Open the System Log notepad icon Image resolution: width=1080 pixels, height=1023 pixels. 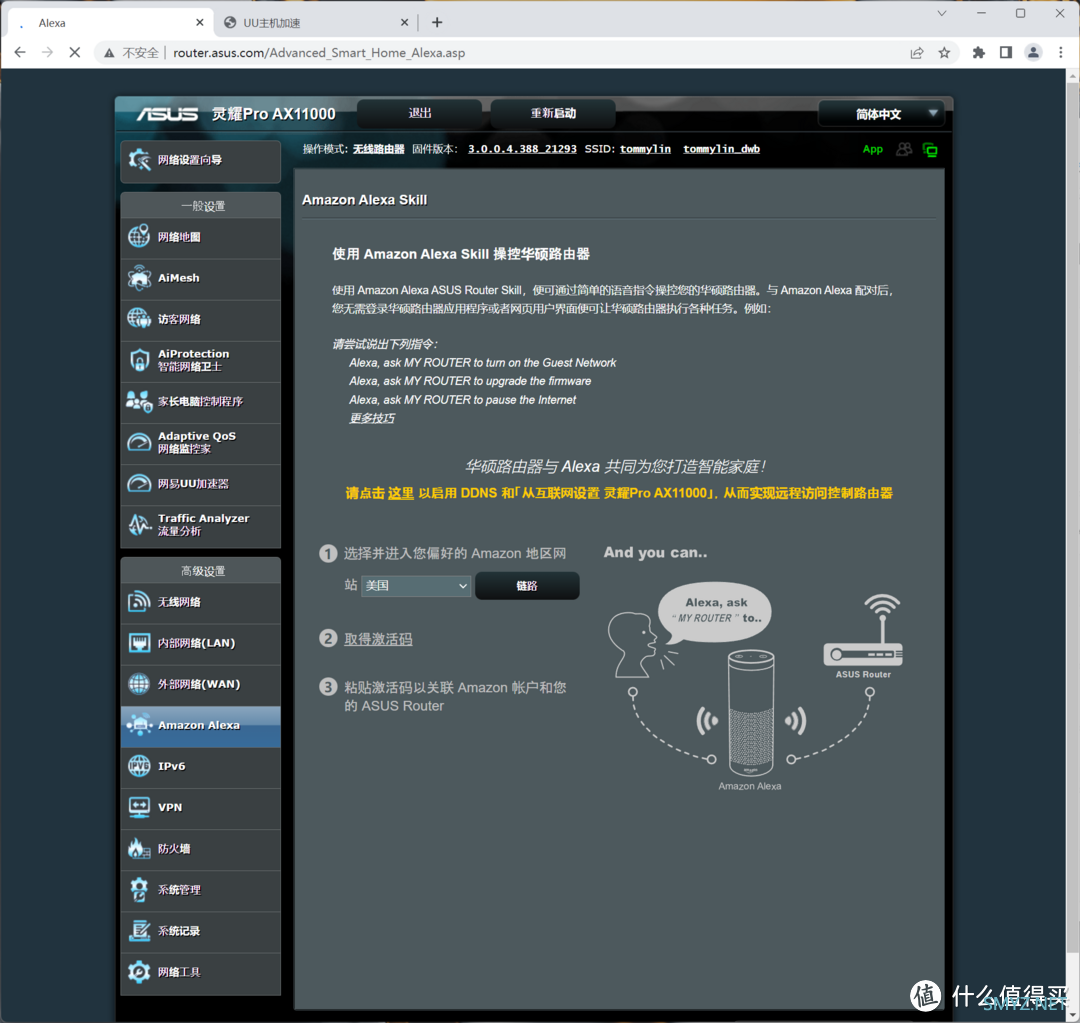[139, 931]
